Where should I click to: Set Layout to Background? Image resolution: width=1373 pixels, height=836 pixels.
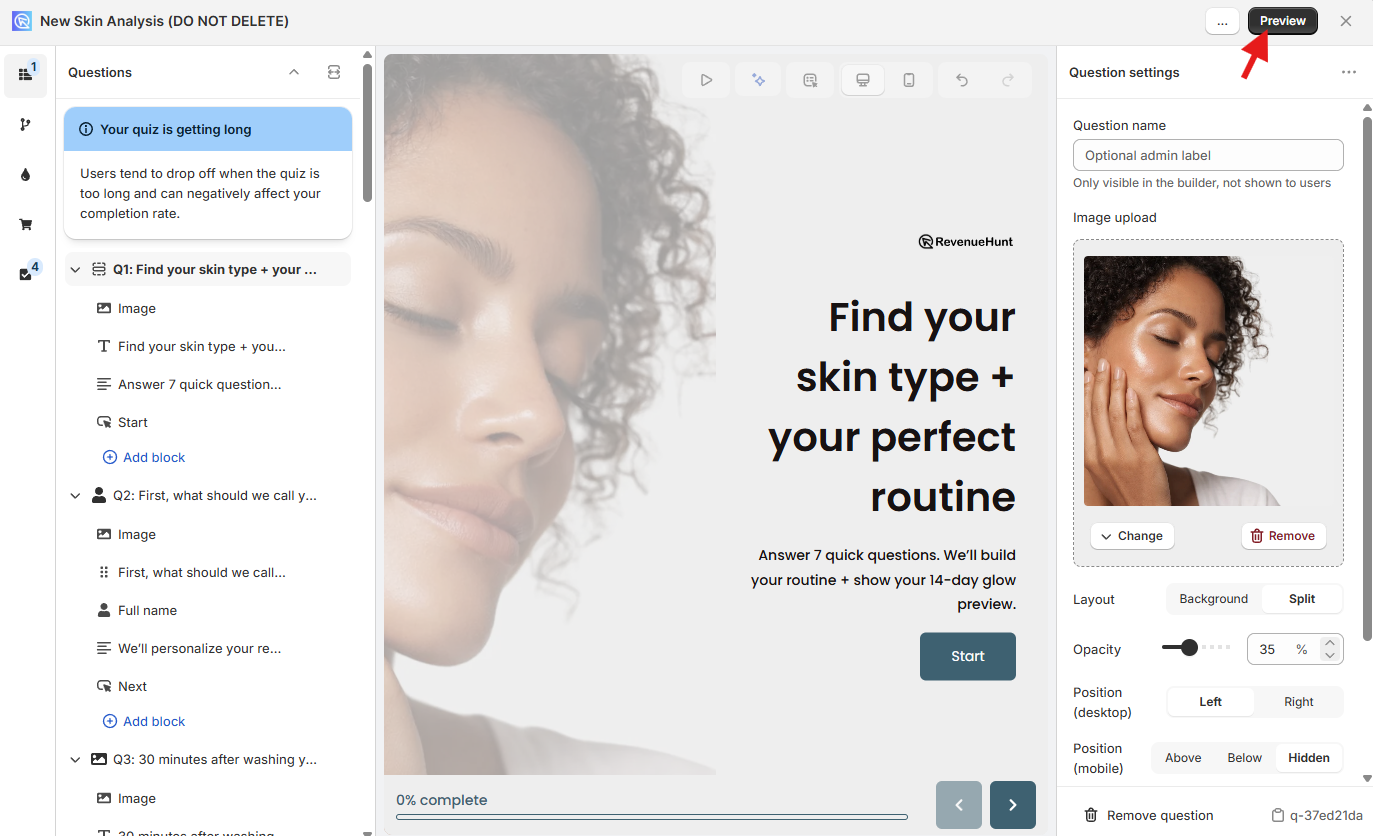click(x=1213, y=599)
